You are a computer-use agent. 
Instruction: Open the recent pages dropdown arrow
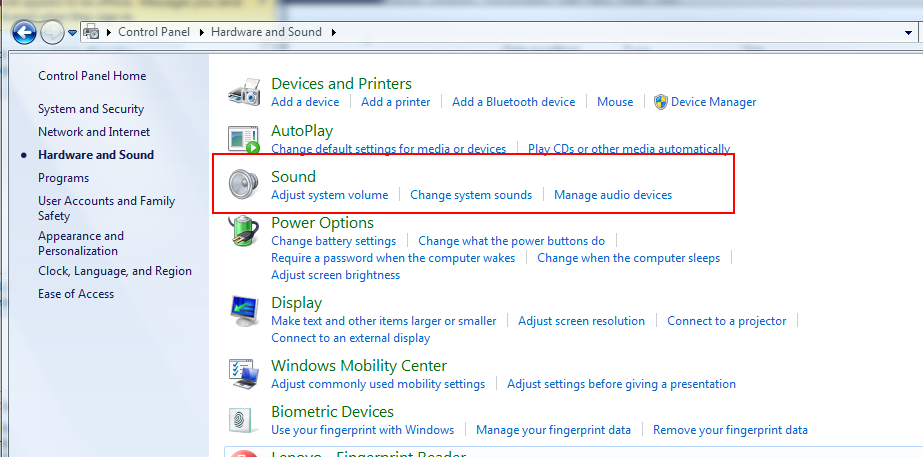pyautogui.click(x=72, y=33)
